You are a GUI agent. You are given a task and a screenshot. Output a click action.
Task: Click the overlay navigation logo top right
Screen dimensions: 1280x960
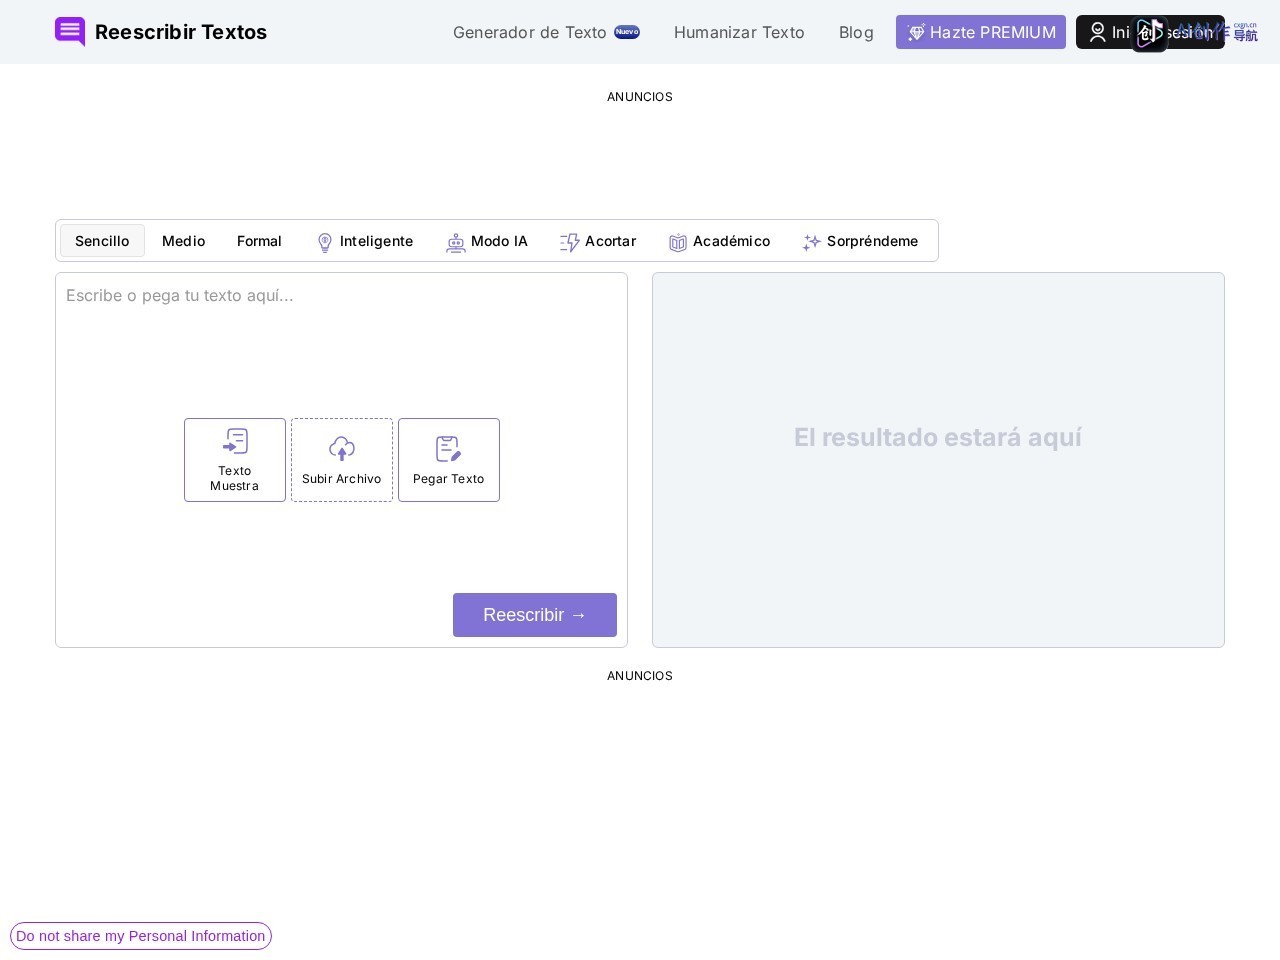1195,33
